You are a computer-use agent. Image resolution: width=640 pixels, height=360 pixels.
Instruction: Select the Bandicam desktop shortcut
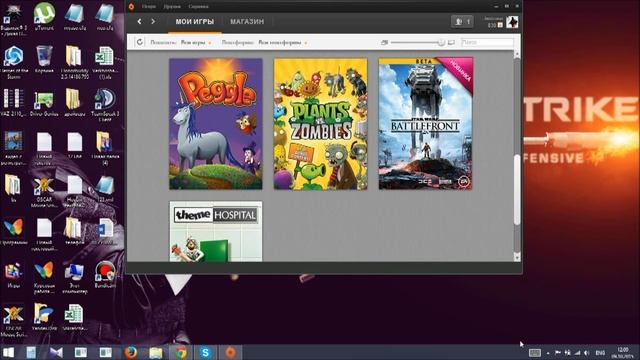105,275
